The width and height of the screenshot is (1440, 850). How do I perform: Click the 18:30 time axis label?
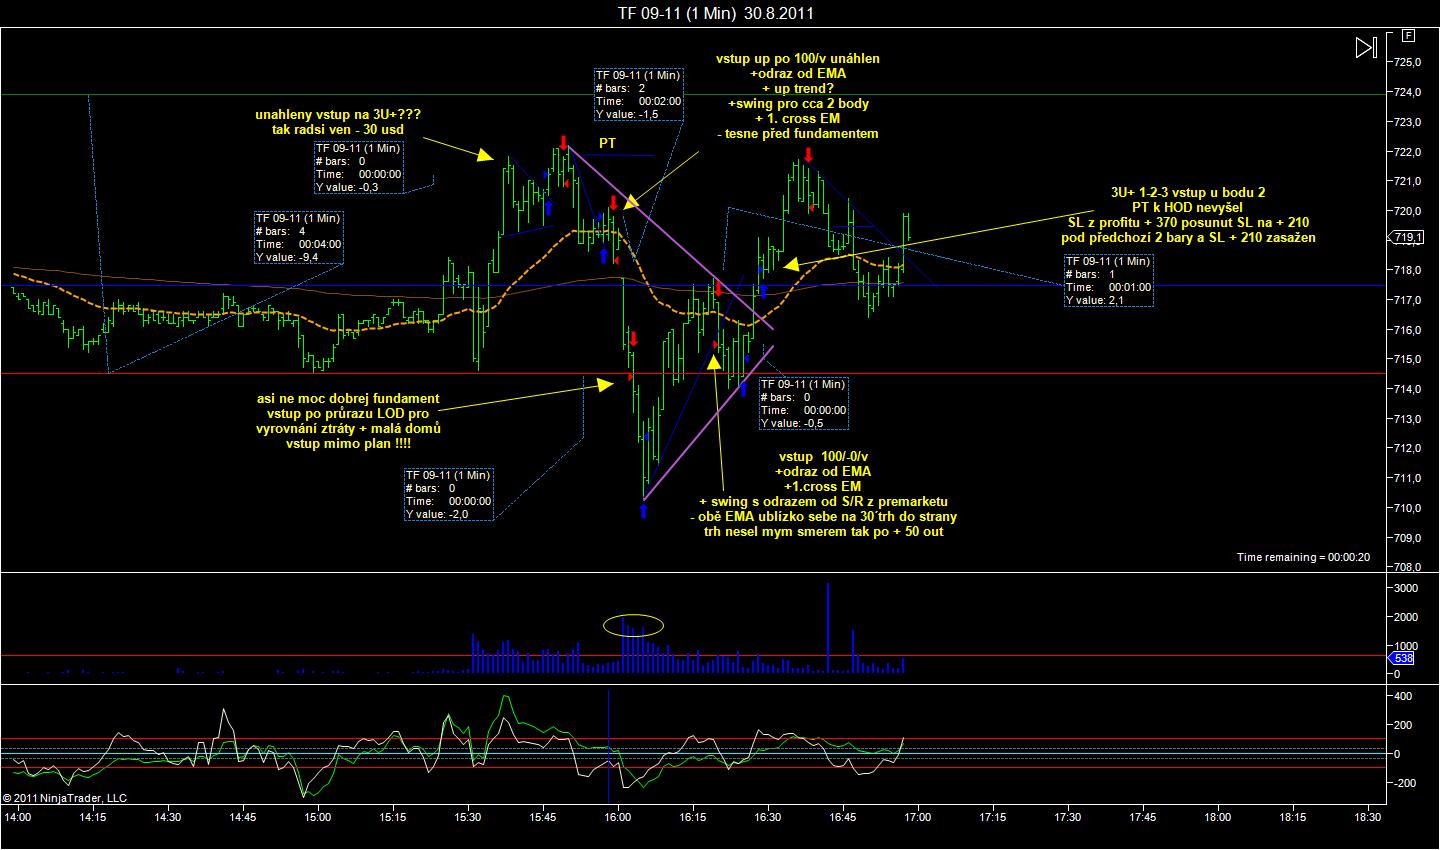[x=1368, y=817]
